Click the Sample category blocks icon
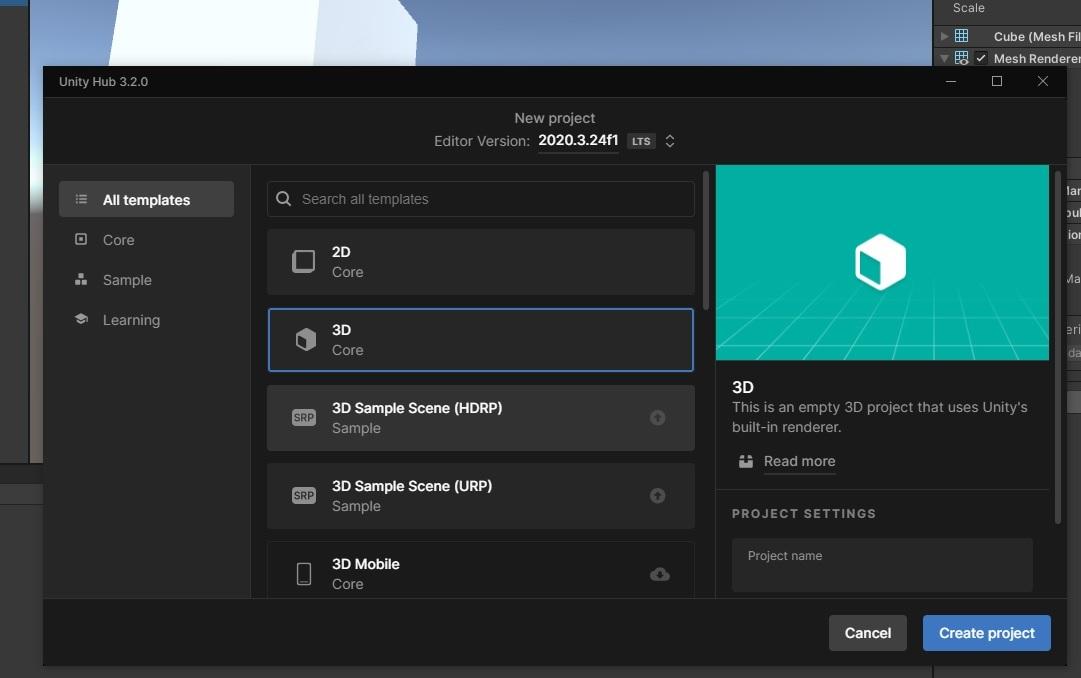Image resolution: width=1081 pixels, height=678 pixels. coord(81,279)
